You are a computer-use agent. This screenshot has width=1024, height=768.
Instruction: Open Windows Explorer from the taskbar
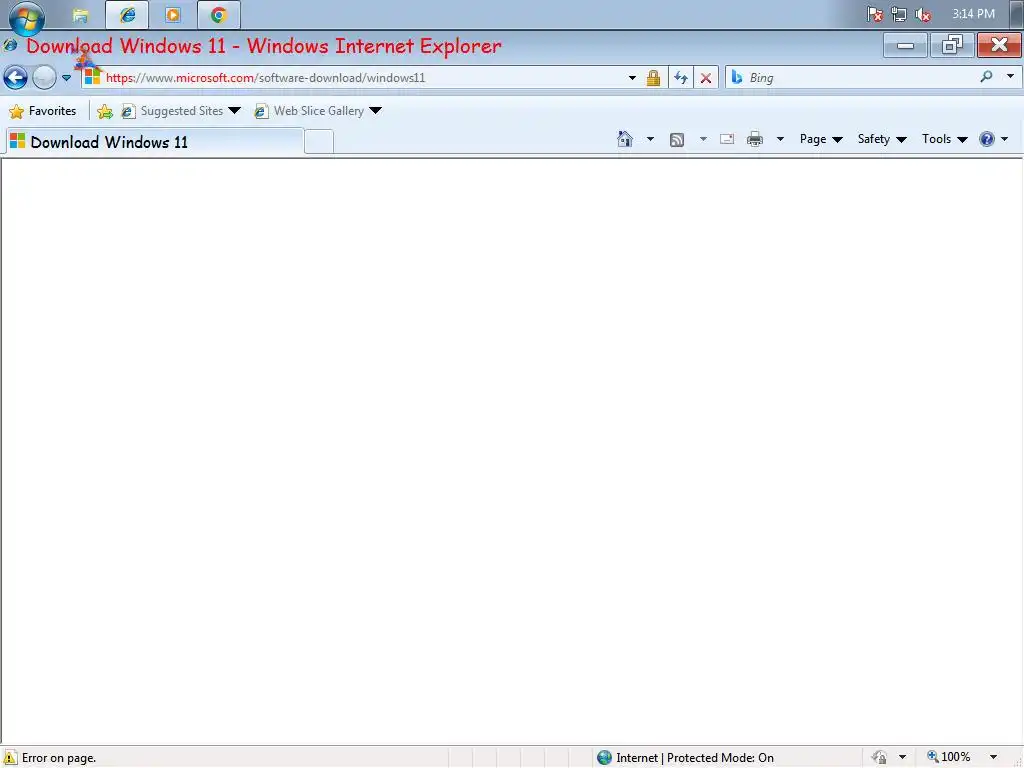tap(80, 15)
